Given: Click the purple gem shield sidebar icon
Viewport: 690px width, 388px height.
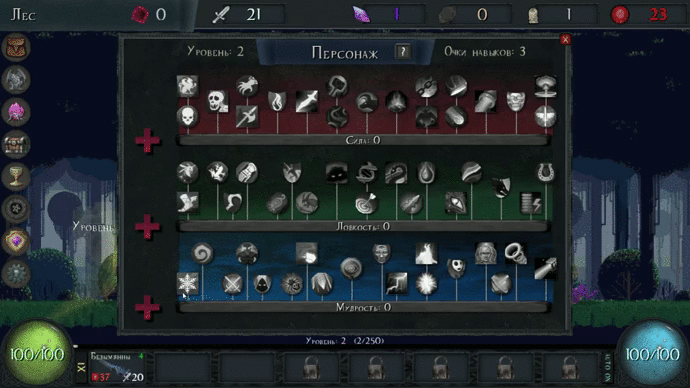Looking at the screenshot, I should [x=16, y=241].
